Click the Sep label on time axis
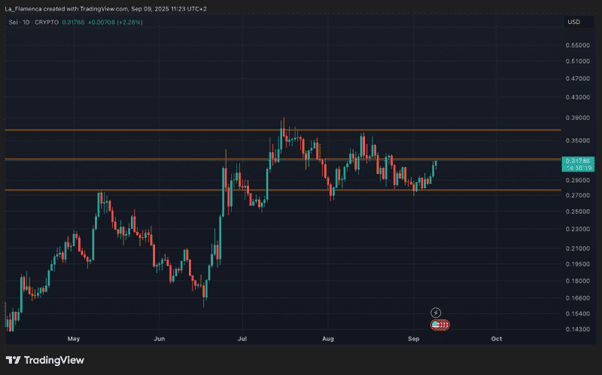Image resolution: width=602 pixels, height=375 pixels. pyautogui.click(x=413, y=339)
